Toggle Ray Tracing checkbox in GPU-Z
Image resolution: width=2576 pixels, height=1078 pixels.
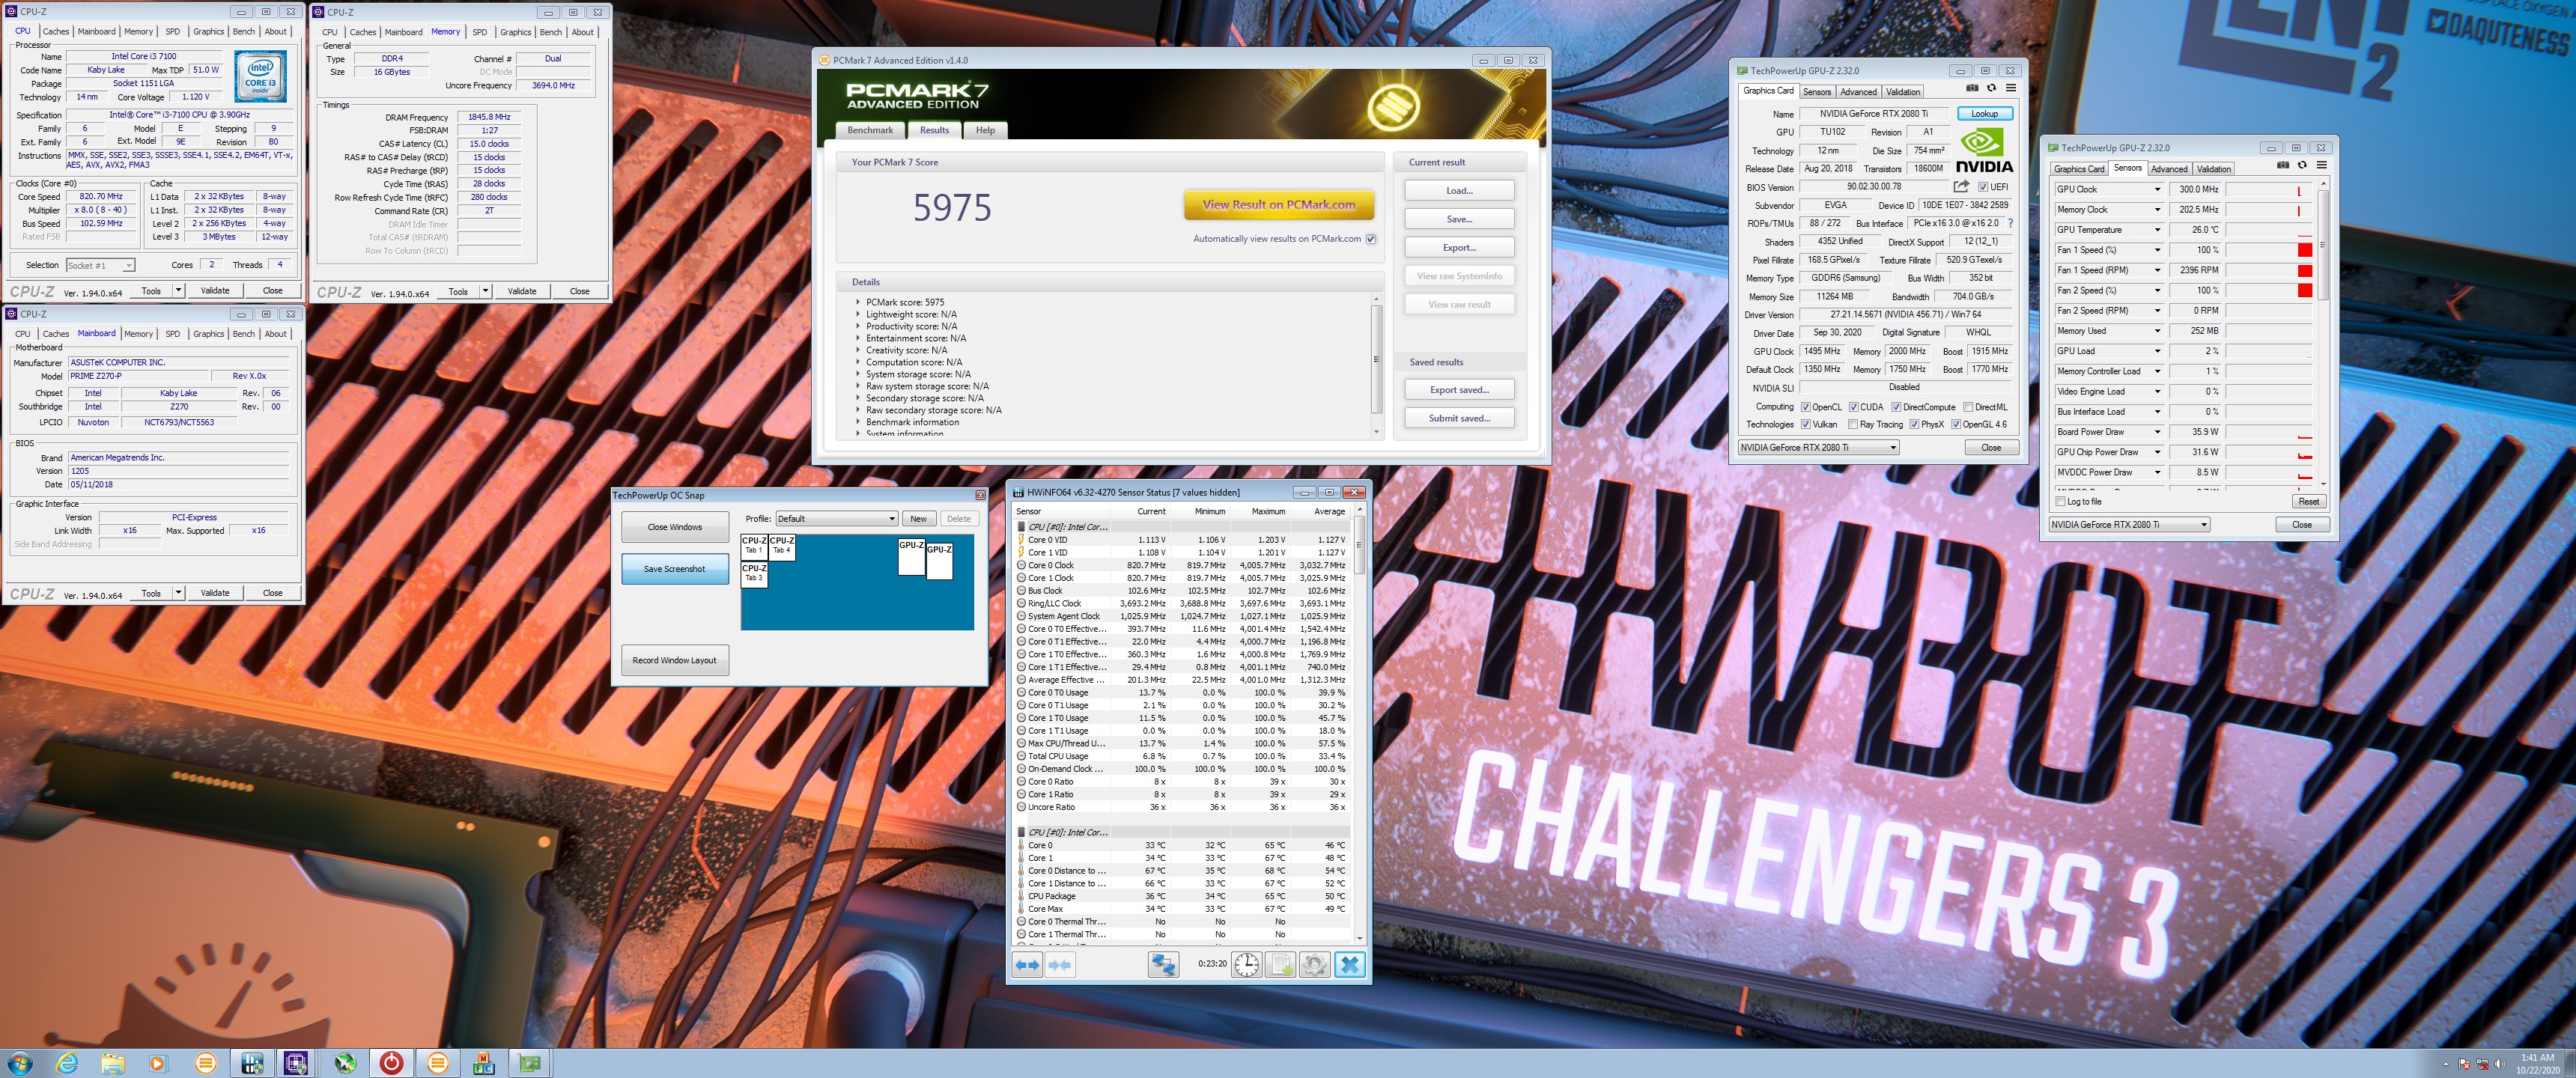[x=1853, y=424]
